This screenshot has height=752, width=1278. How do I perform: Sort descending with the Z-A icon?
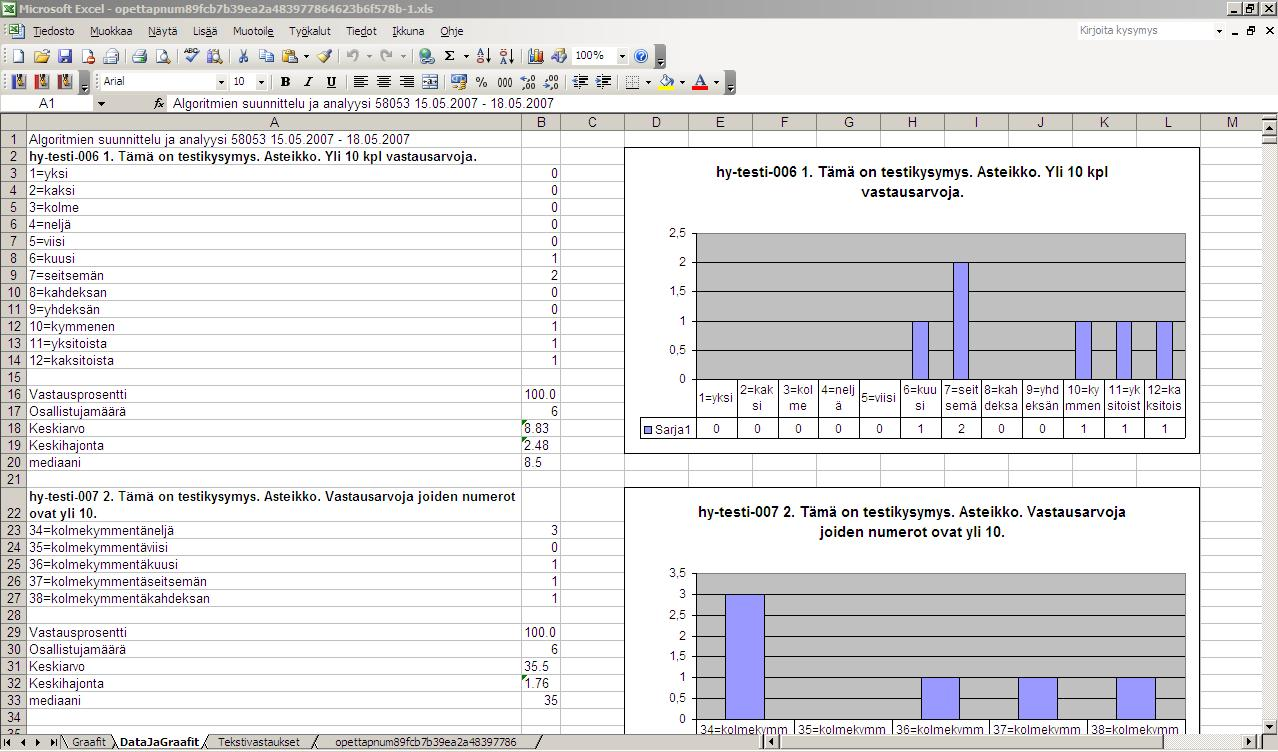pyautogui.click(x=507, y=56)
